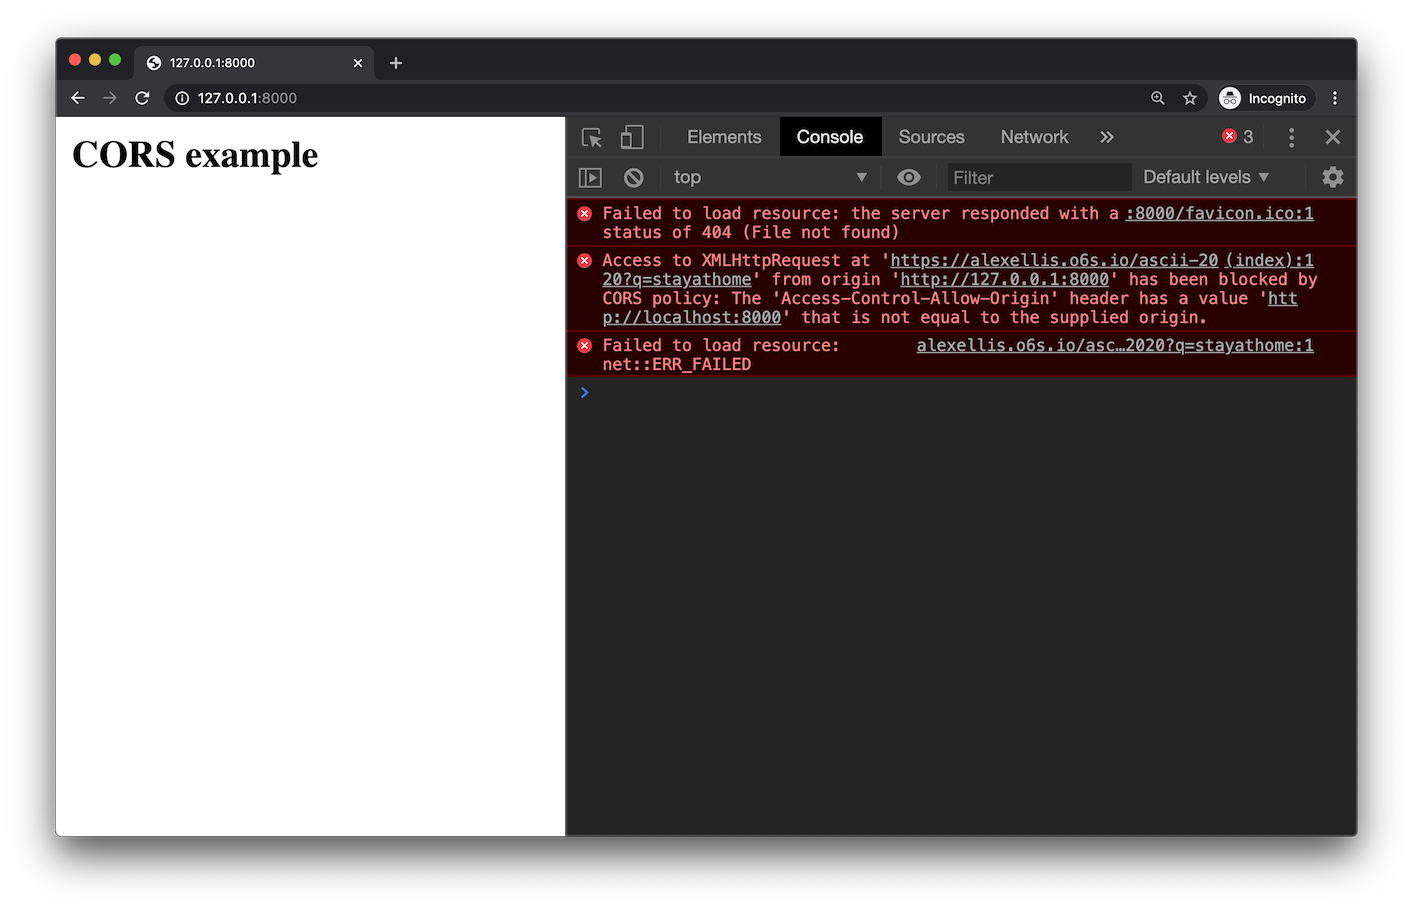Screen dimensions: 1413x910
Task: Close the 127.0.0.1:8000 browser tab
Action: tap(358, 63)
